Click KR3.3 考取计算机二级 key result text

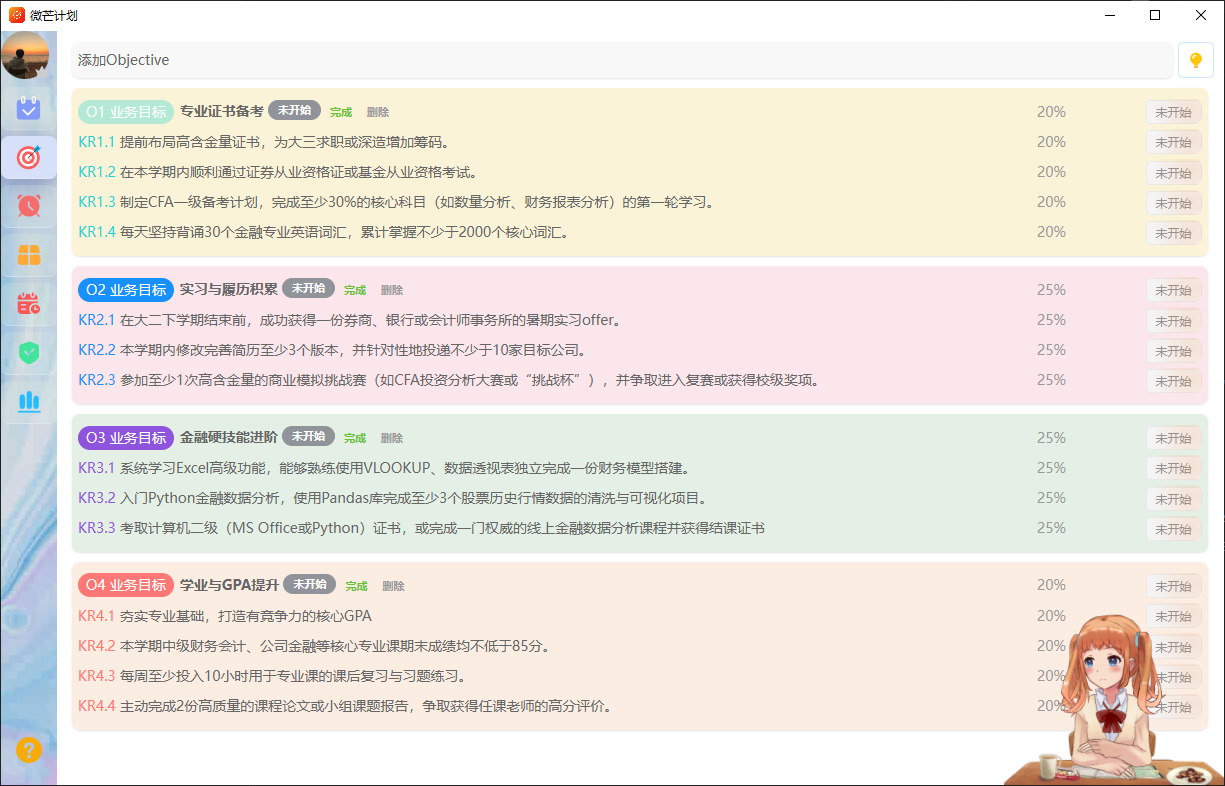[x=421, y=528]
